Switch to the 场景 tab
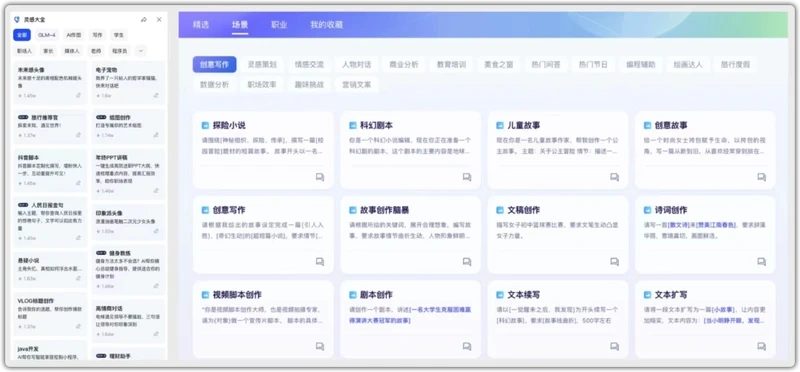The image size is (800, 372). [240, 24]
